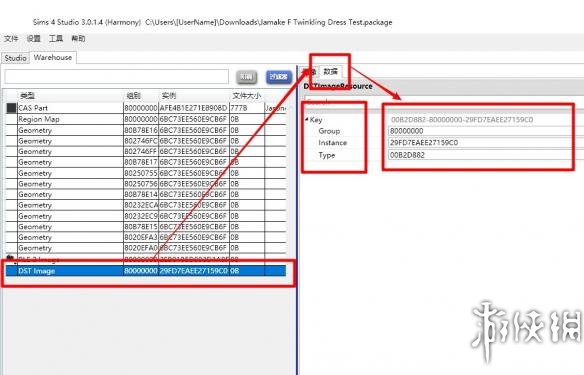Select the DST Image row
584x375 pixels.
click(x=146, y=271)
